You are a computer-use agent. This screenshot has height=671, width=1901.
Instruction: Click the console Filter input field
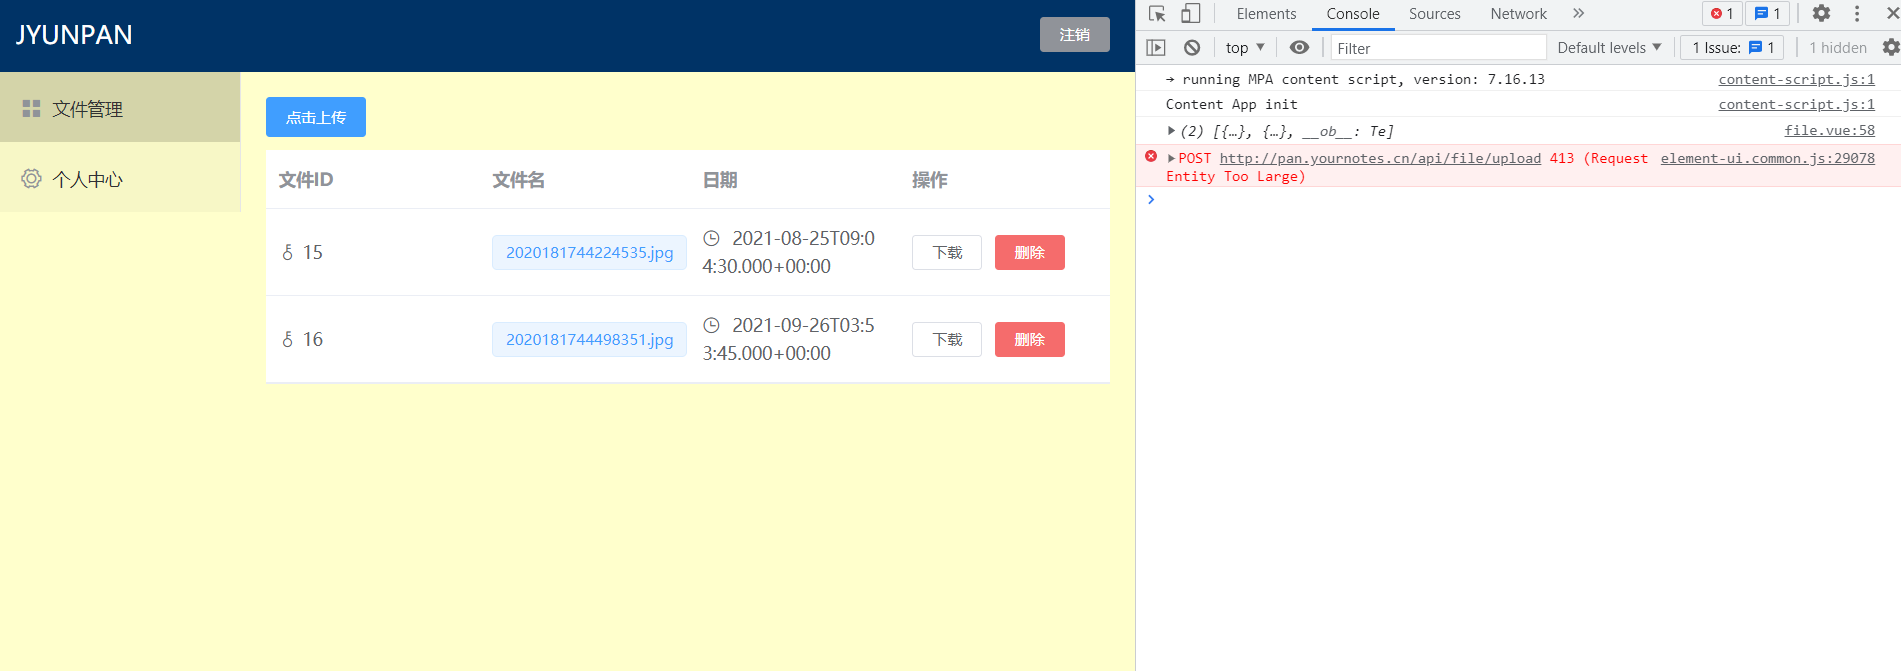[1438, 48]
